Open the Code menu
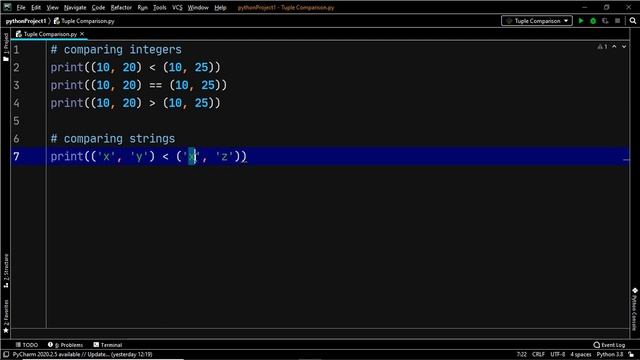This screenshot has width=640, height=360. coord(98,7)
